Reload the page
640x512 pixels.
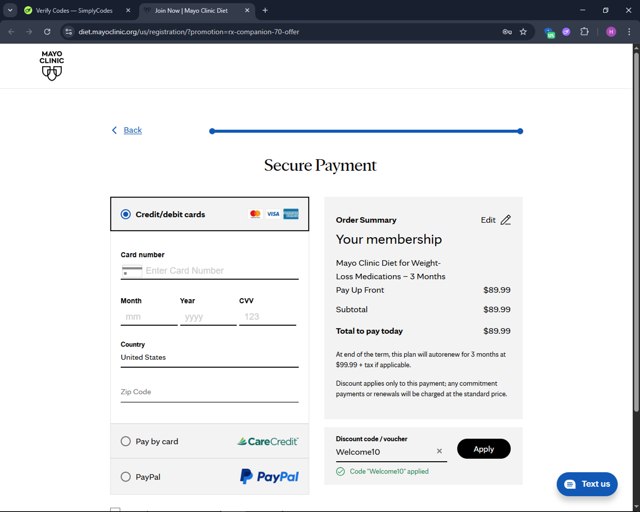47,32
